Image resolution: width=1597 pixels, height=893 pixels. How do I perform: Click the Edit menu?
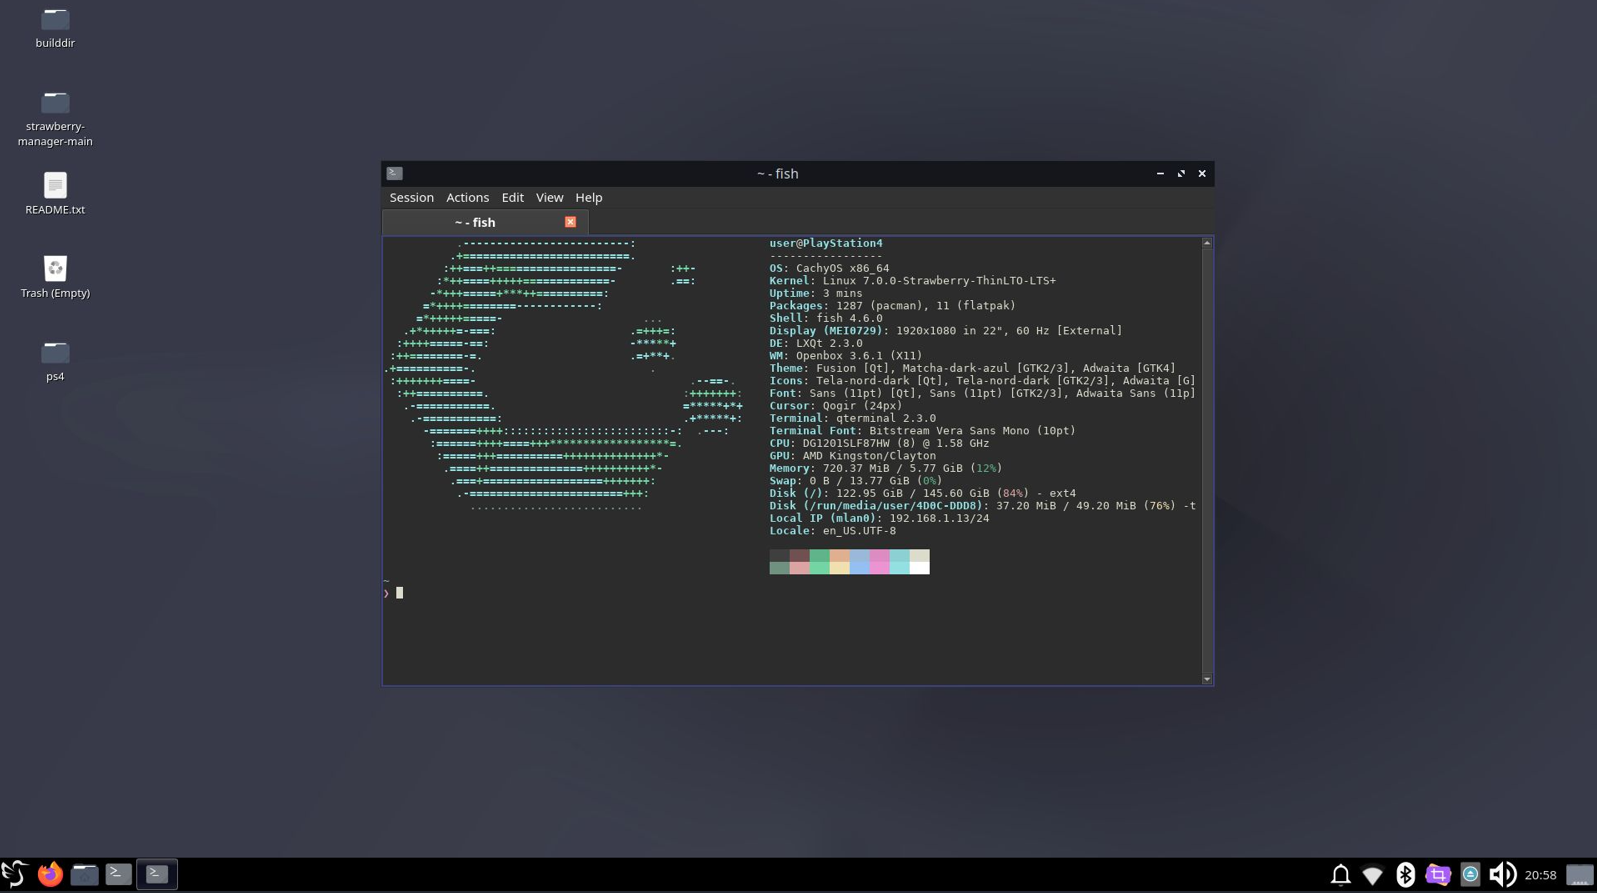click(512, 198)
